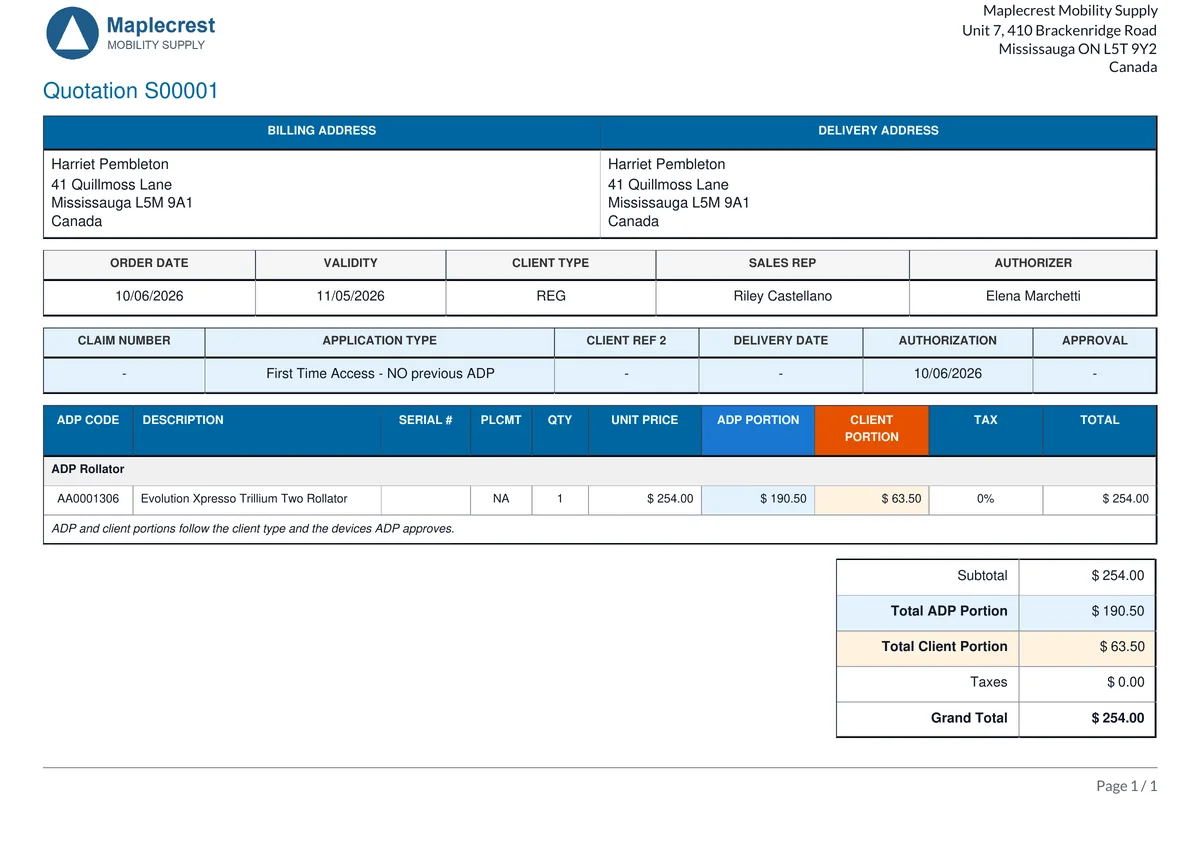The width and height of the screenshot is (1200, 848).
Task: Click the CLIENT REF 2 header
Action: coord(626,341)
